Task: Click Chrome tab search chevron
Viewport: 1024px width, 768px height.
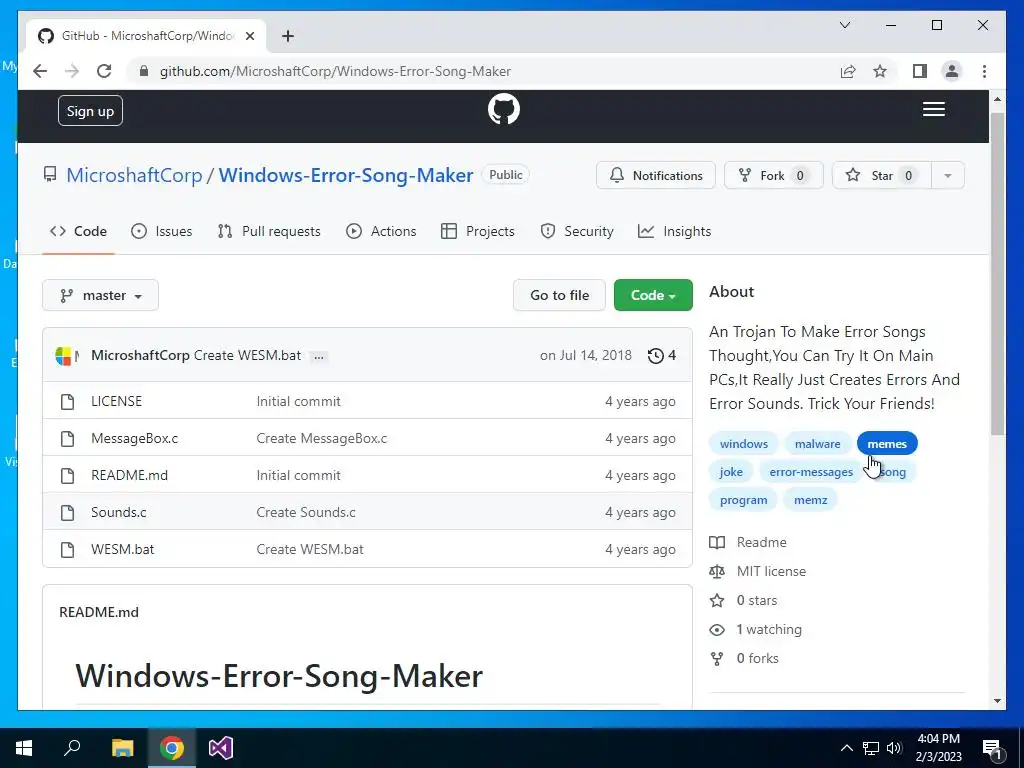Action: pyautogui.click(x=845, y=25)
